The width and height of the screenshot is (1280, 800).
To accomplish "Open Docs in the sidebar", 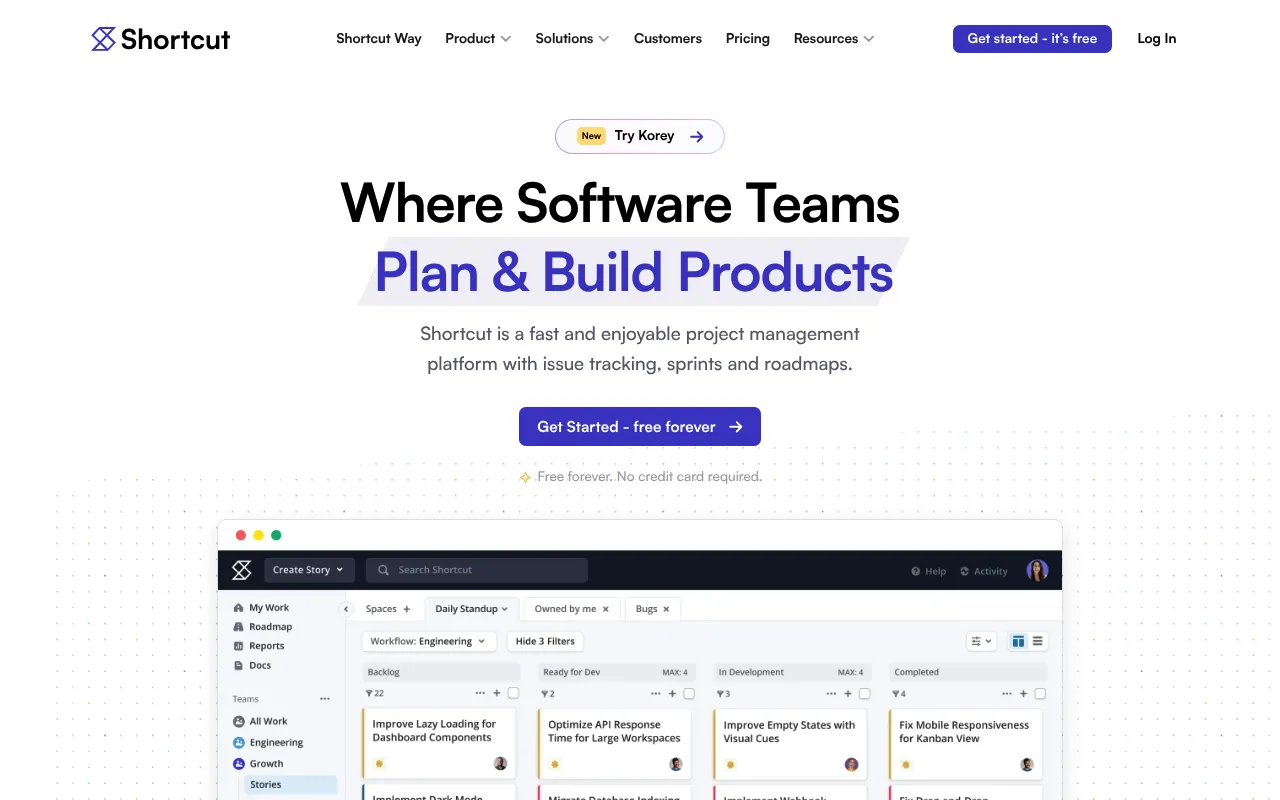I will tap(252, 665).
